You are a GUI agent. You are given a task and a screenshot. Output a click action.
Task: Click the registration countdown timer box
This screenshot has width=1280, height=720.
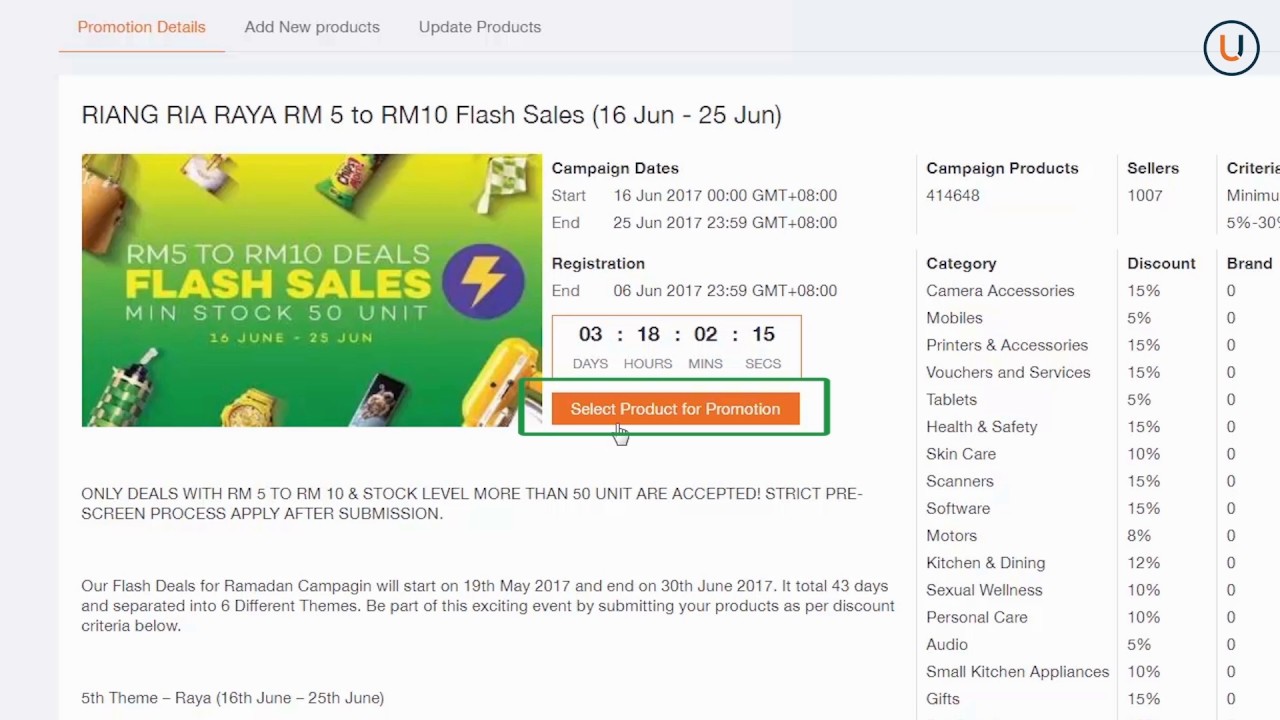coord(676,344)
